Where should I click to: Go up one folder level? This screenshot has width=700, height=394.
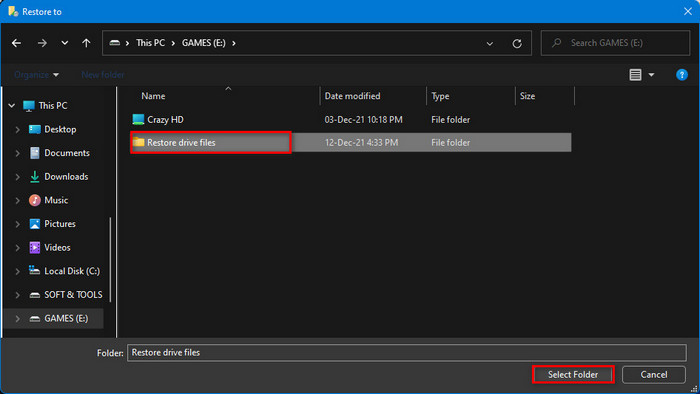click(x=86, y=43)
